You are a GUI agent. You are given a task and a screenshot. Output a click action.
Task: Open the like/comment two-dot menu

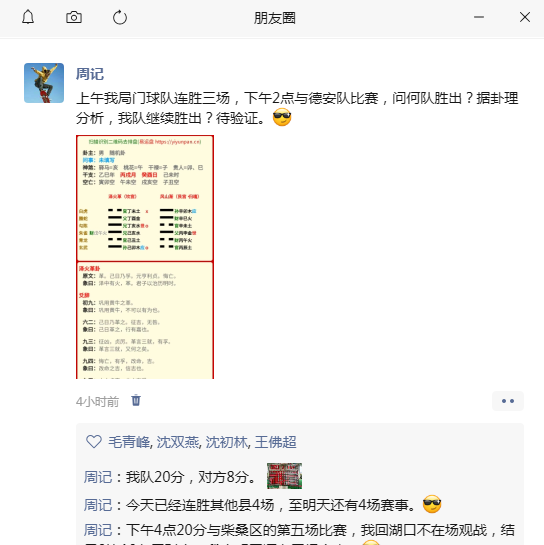[508, 401]
